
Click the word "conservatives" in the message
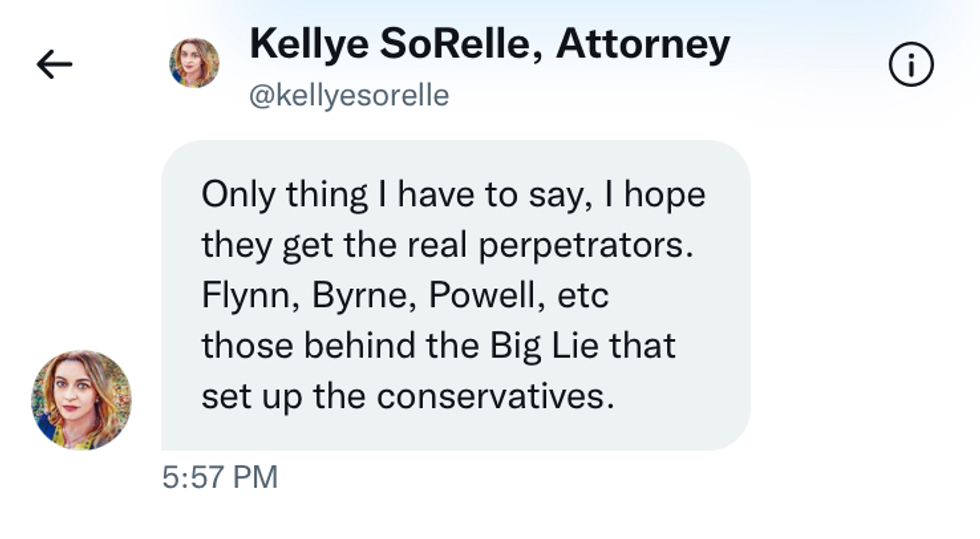pos(494,396)
